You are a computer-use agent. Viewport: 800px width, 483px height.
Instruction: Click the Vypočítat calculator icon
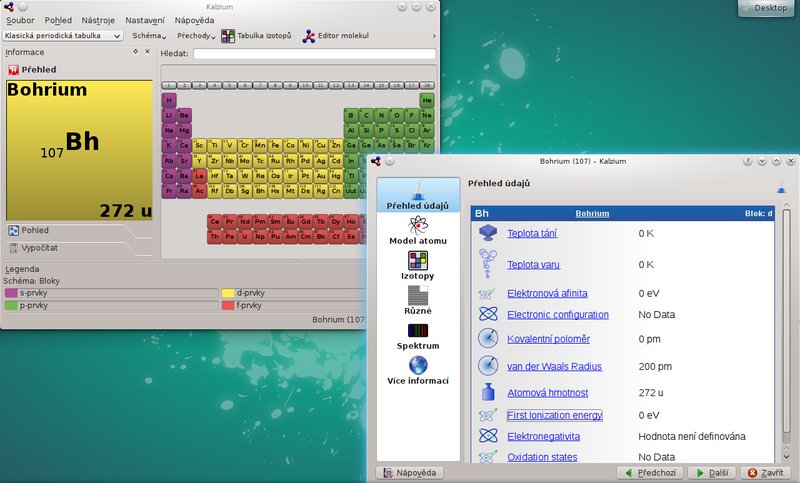coord(13,248)
